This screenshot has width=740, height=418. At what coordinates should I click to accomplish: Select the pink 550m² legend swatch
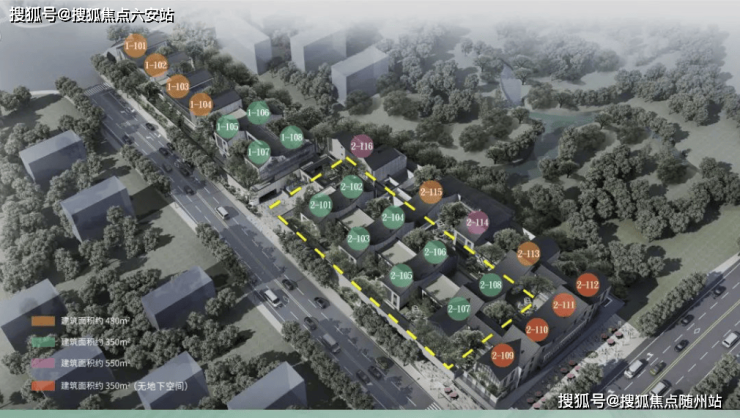tap(43, 363)
